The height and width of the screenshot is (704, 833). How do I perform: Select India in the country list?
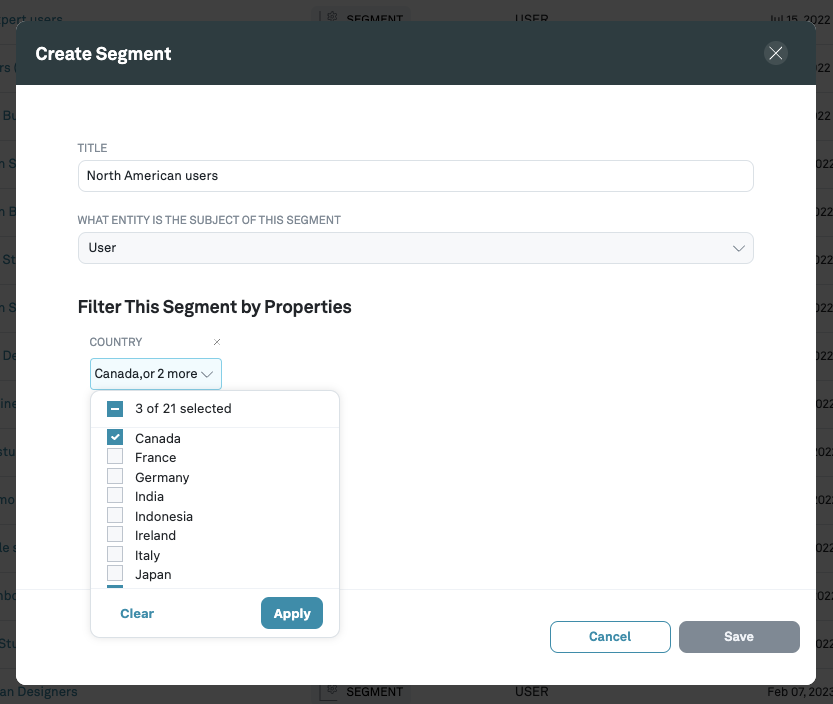(114, 495)
